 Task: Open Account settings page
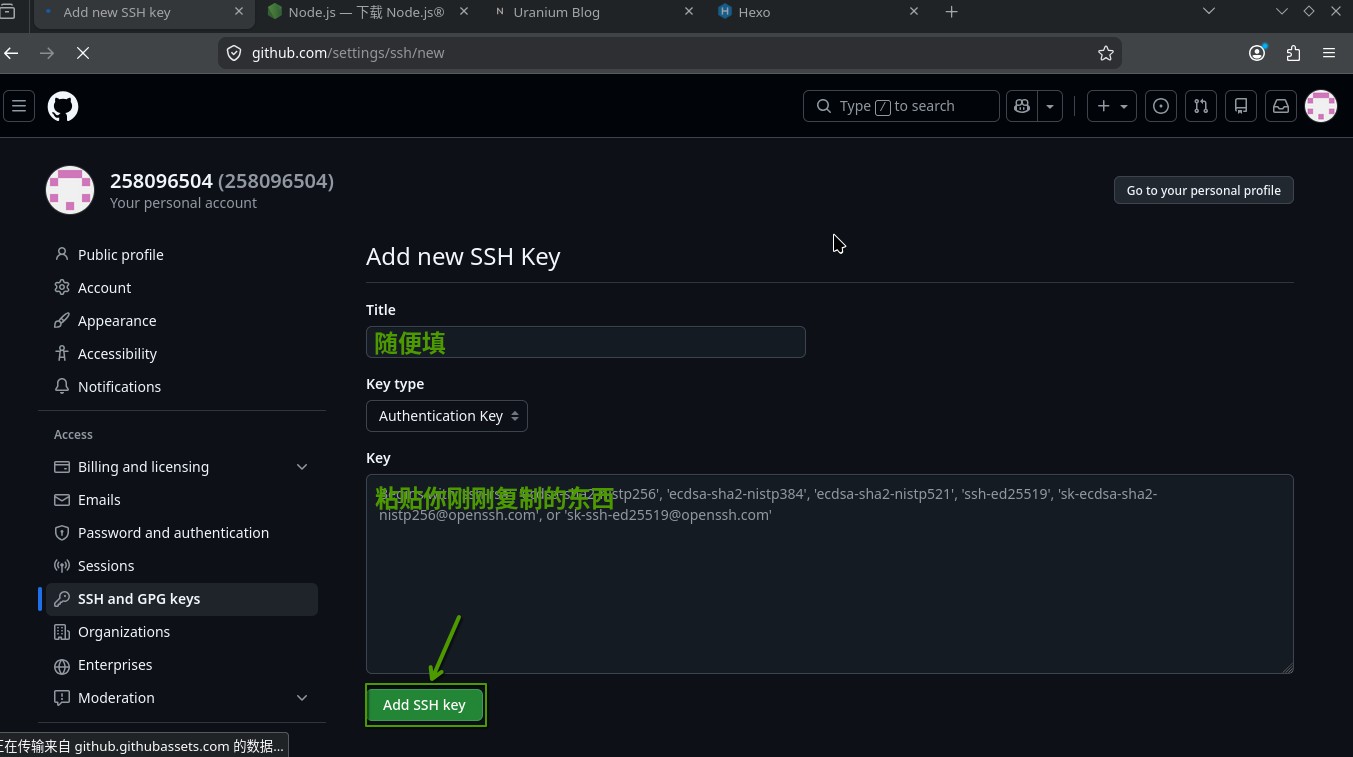[x=182, y=288]
